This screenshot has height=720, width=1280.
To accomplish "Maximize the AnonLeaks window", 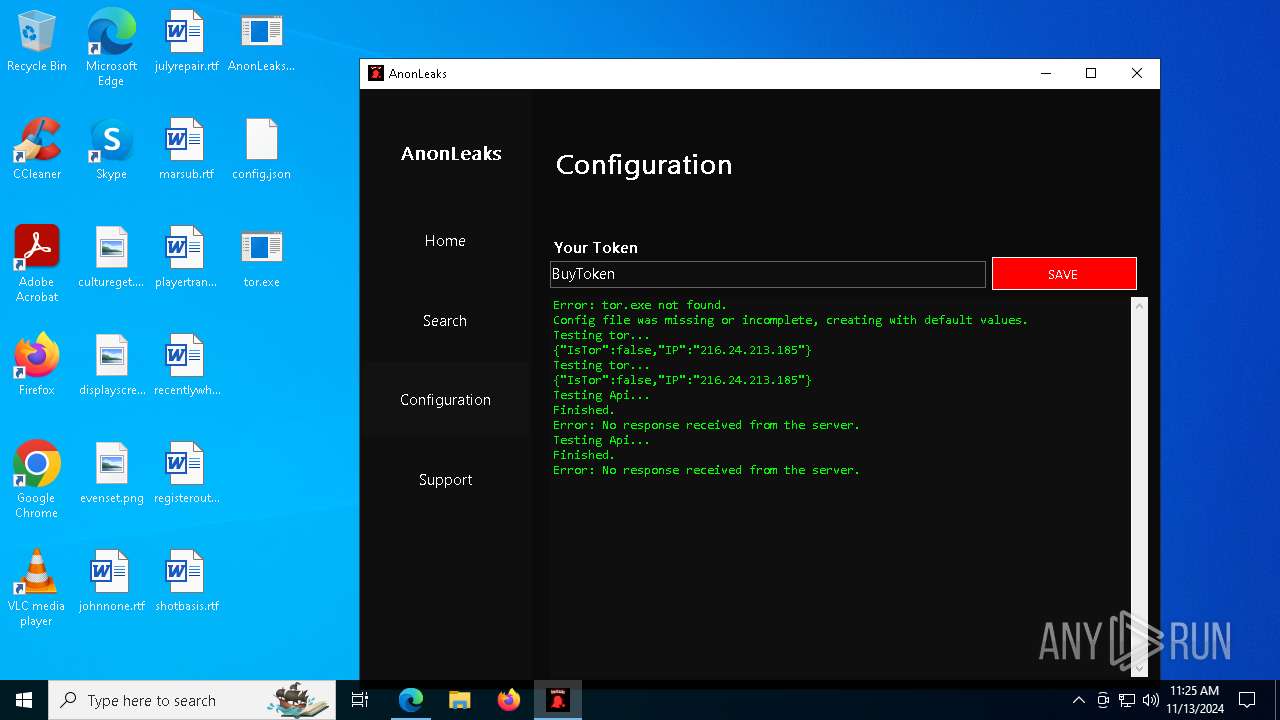I will (1091, 73).
